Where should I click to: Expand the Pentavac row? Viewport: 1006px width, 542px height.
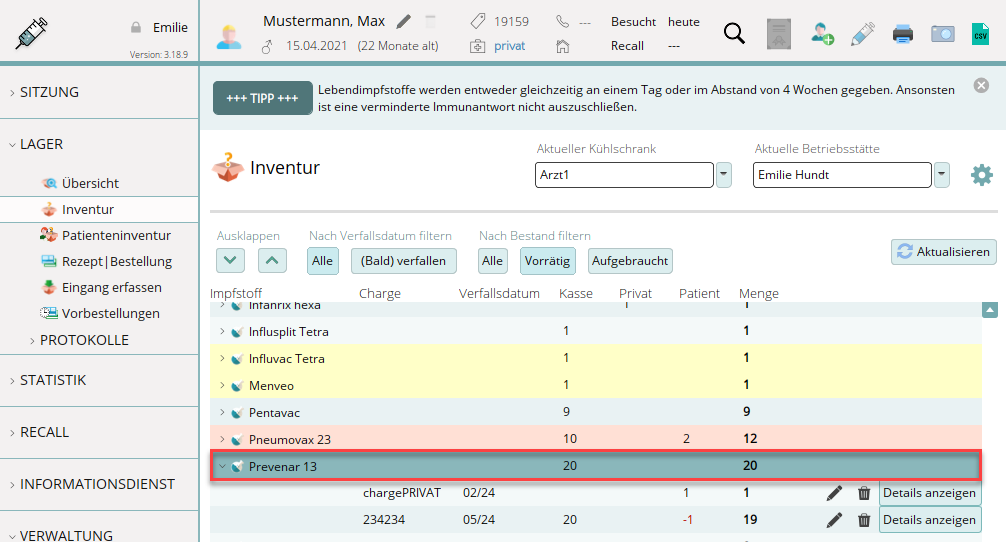(222, 412)
